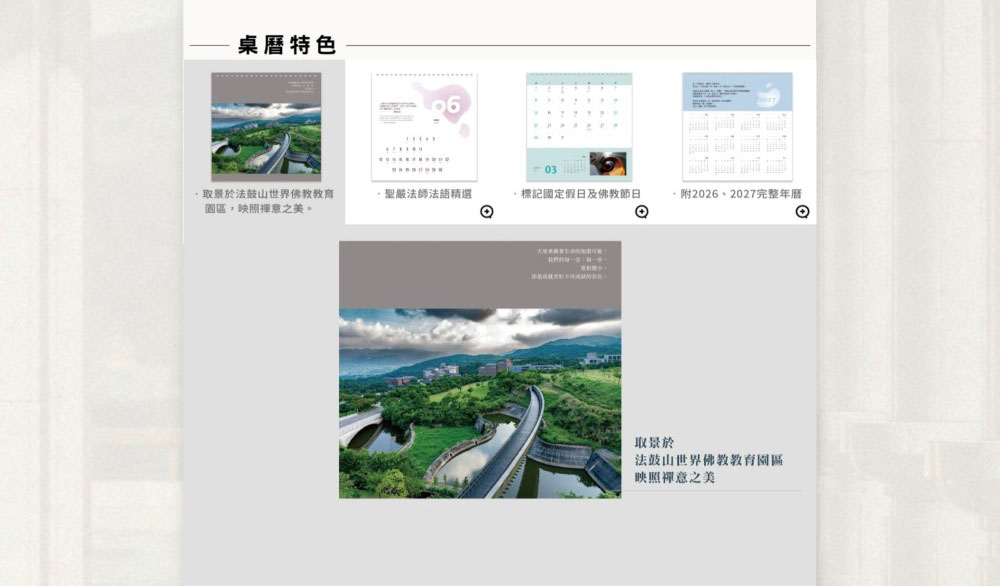Click the 映照禪意之美 text beside large image
The width and height of the screenshot is (1000, 586).
point(675,478)
